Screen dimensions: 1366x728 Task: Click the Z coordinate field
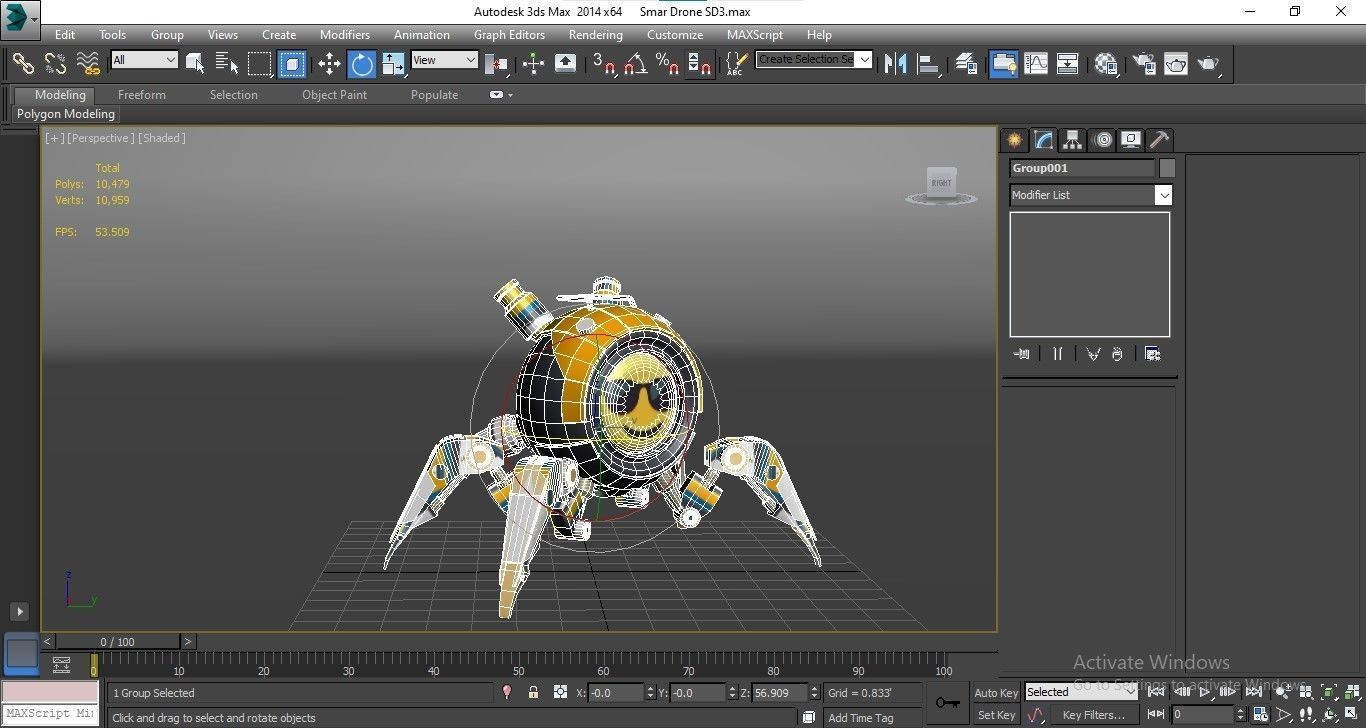780,692
